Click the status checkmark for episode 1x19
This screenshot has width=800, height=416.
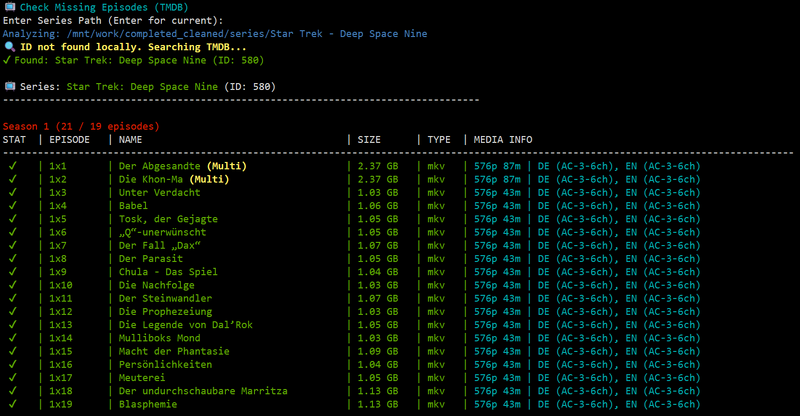click(13, 404)
